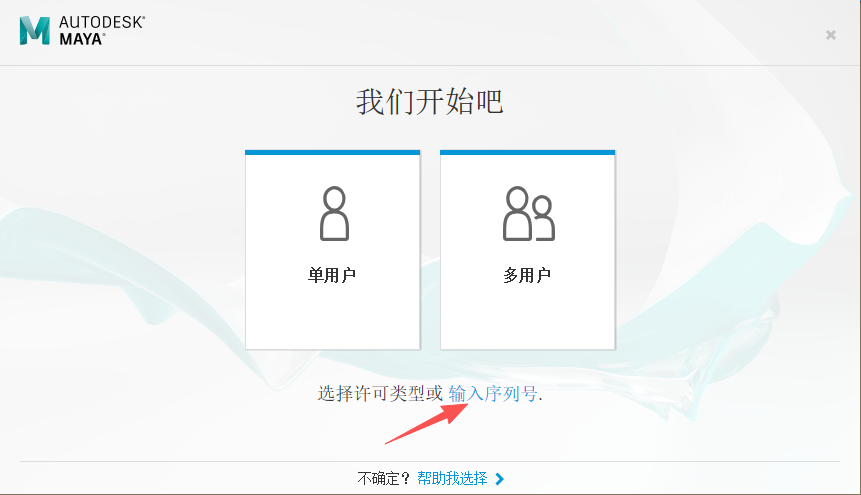Click the AUTODESK MAYA wordmark text

point(102,31)
